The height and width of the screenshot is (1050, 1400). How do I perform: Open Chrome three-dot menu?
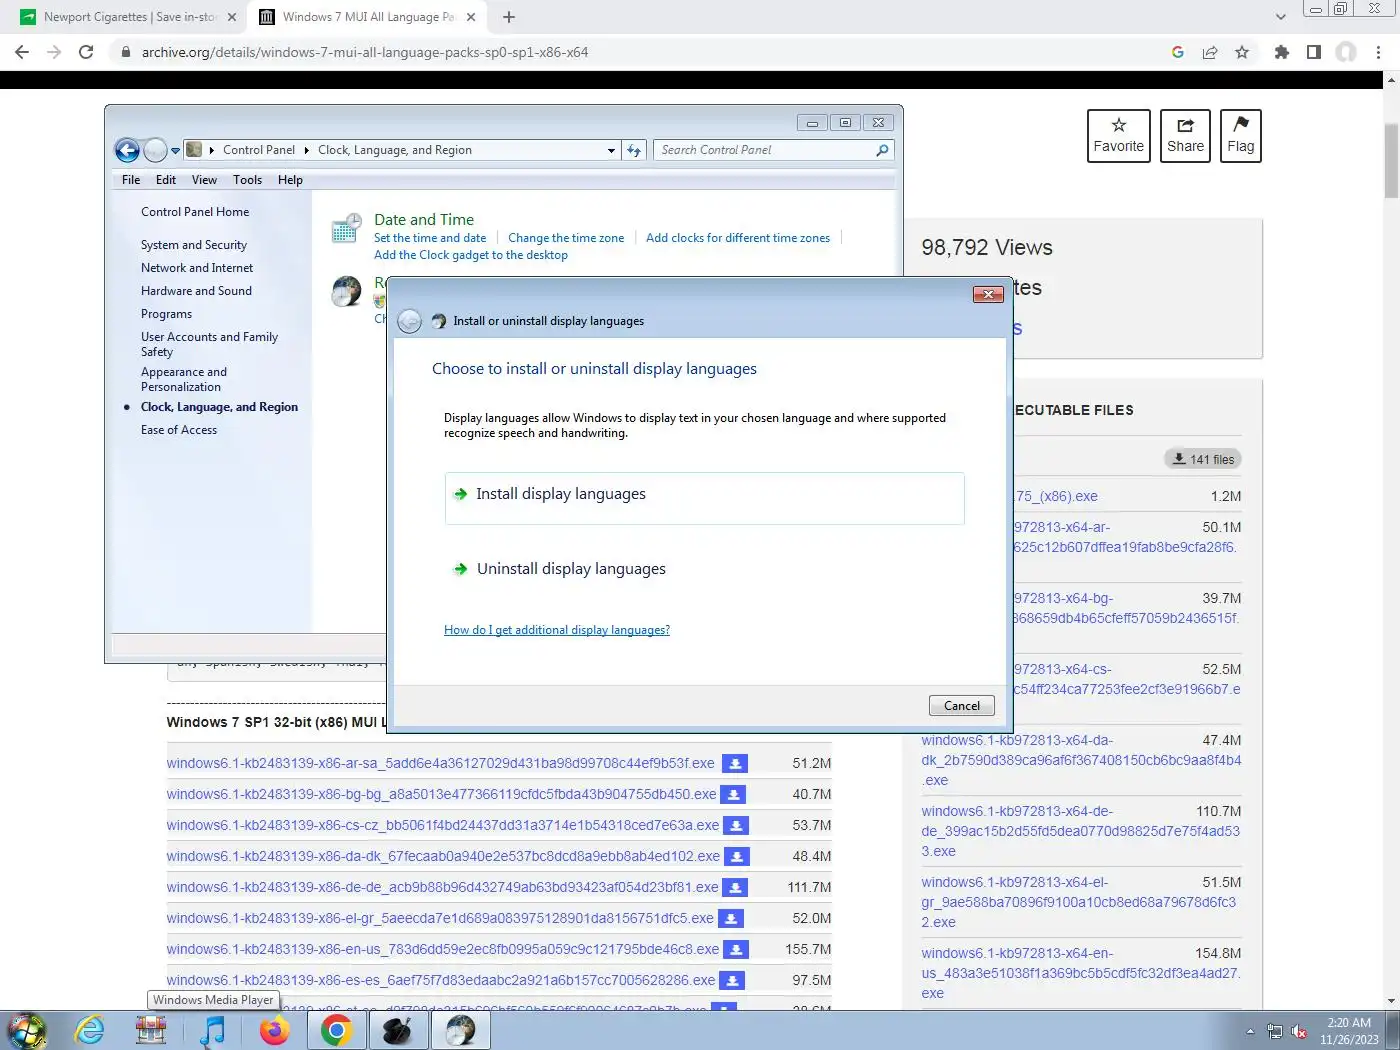tap(1378, 52)
